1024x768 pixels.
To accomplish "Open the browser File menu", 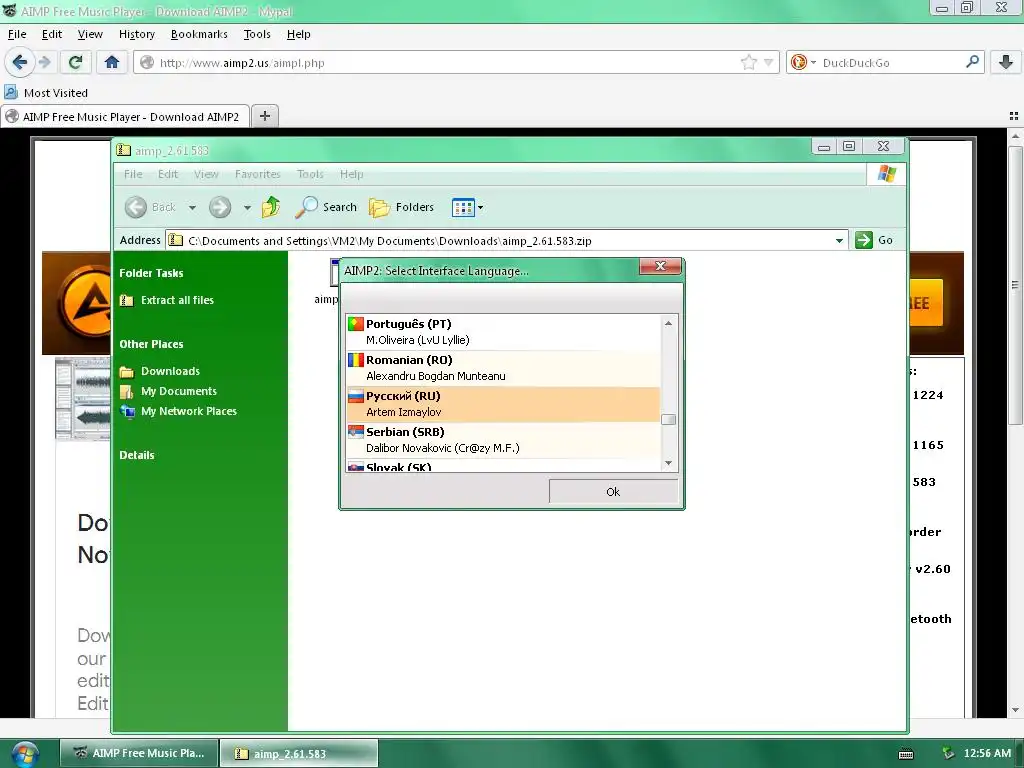I will (x=17, y=34).
